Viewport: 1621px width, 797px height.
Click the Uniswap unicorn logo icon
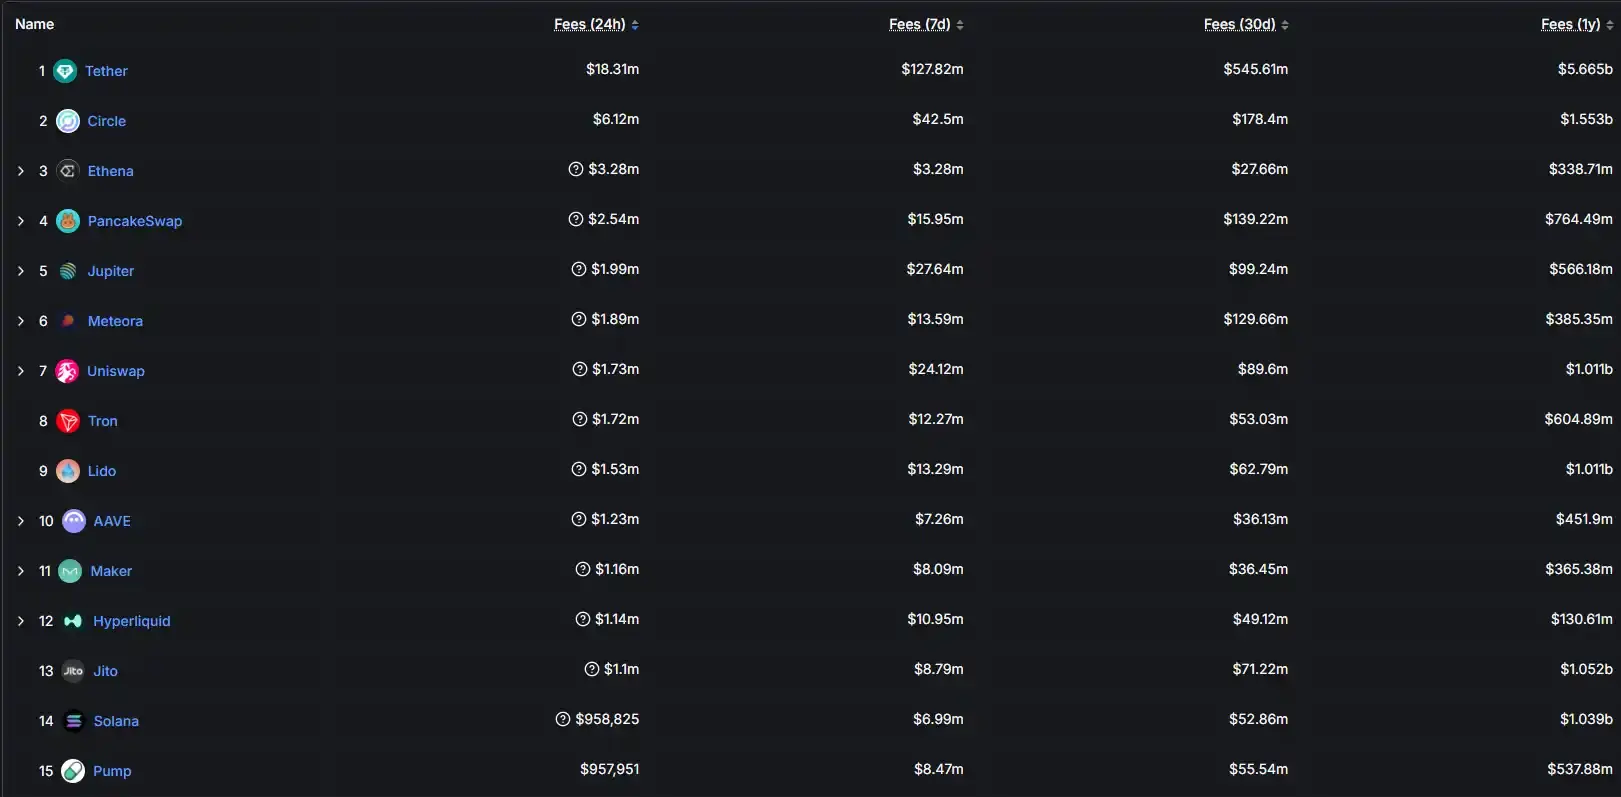67,371
